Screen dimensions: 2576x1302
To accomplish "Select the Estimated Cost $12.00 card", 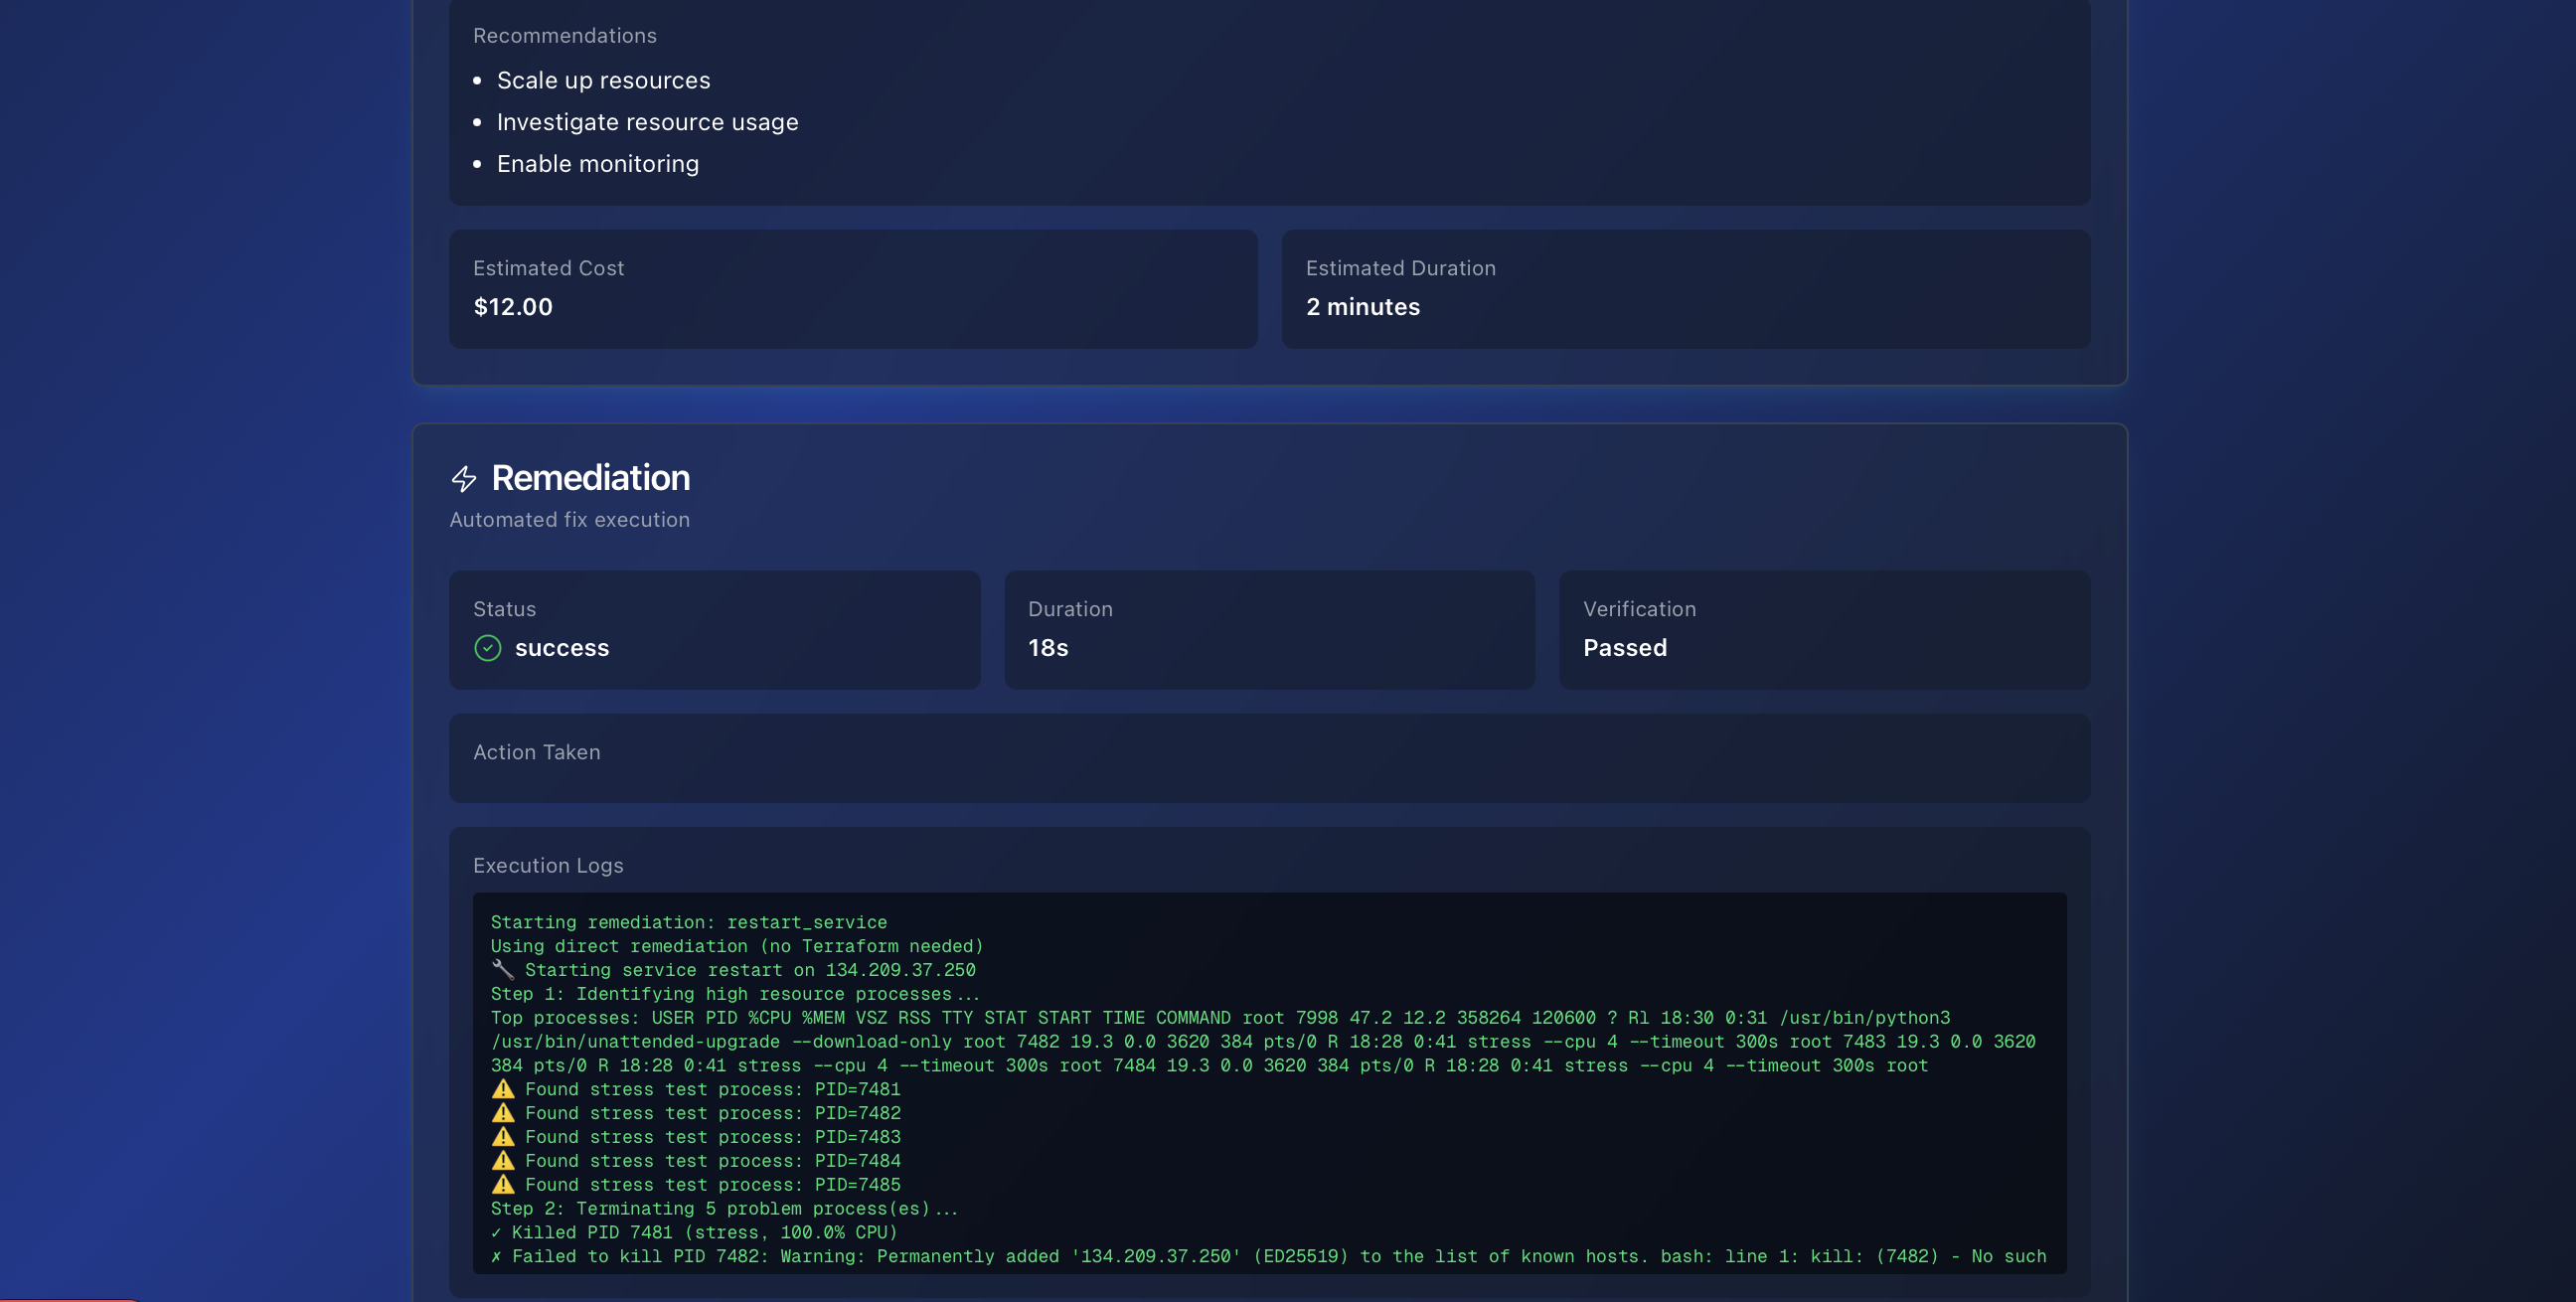I will 852,289.
